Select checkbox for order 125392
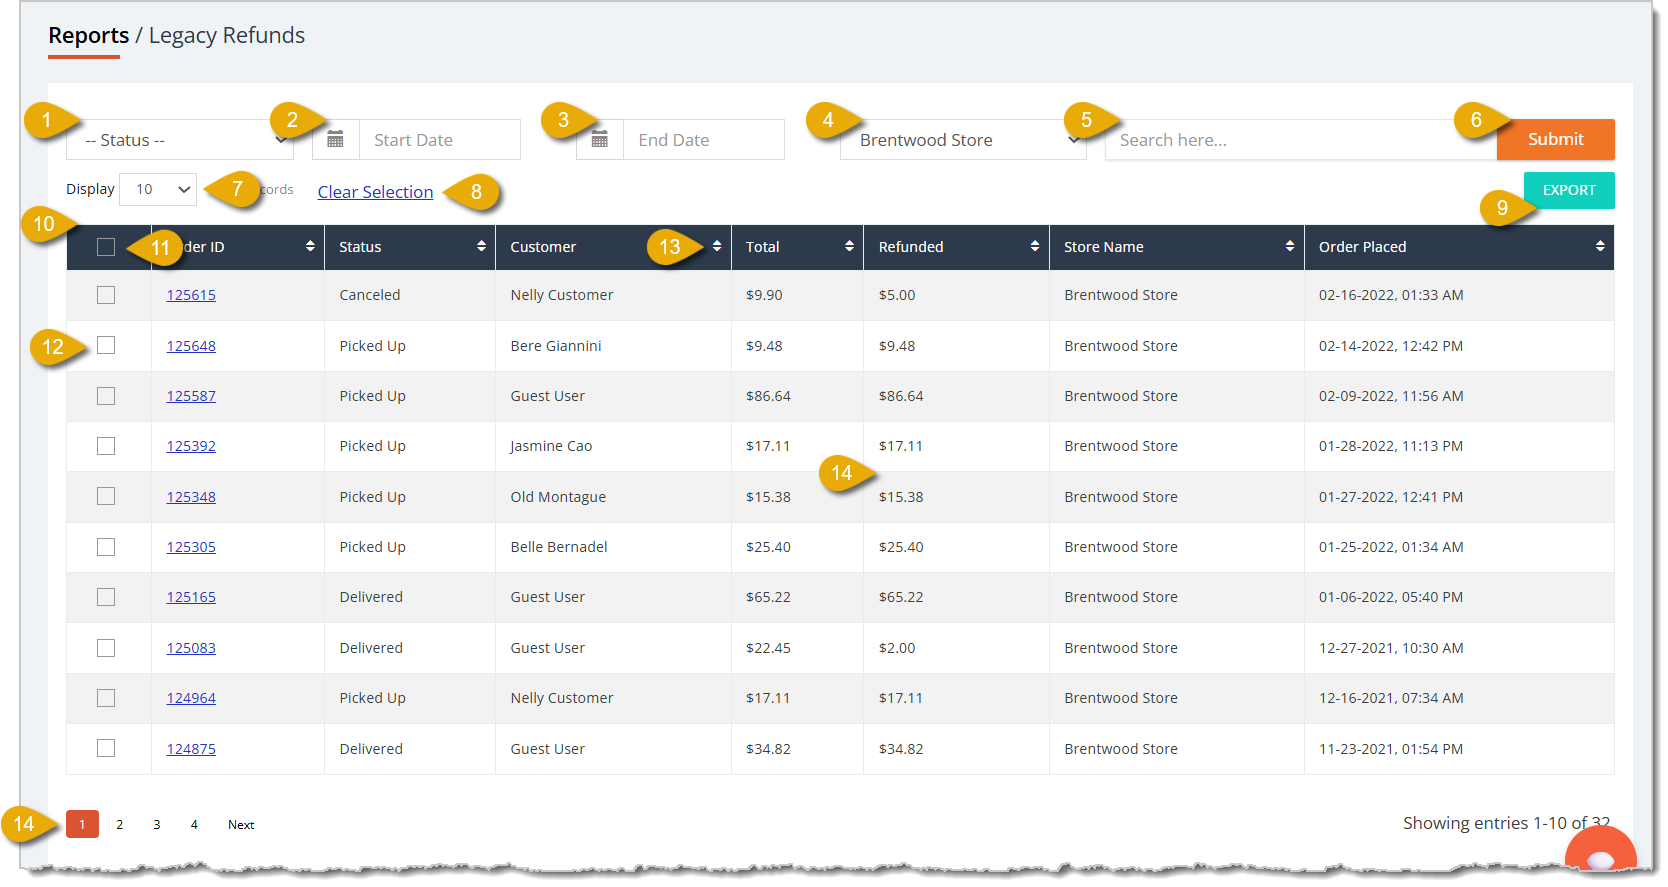Viewport: 1668px width, 887px height. [x=106, y=446]
